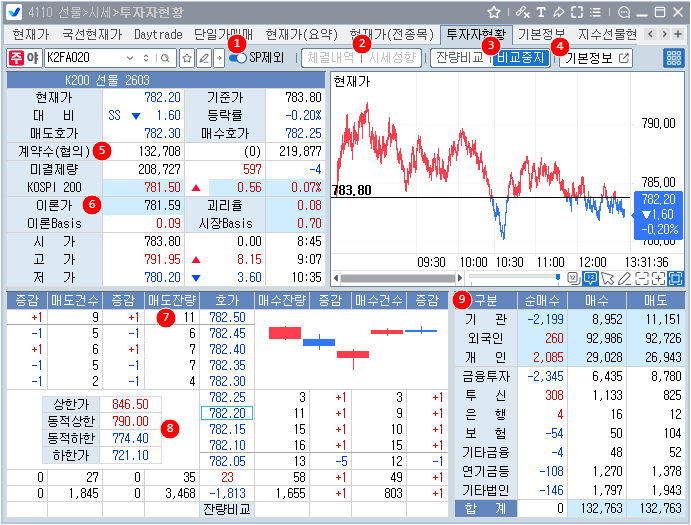Click the 잔량비교 button in the toolbar
This screenshot has height=525, width=691.
(458, 58)
